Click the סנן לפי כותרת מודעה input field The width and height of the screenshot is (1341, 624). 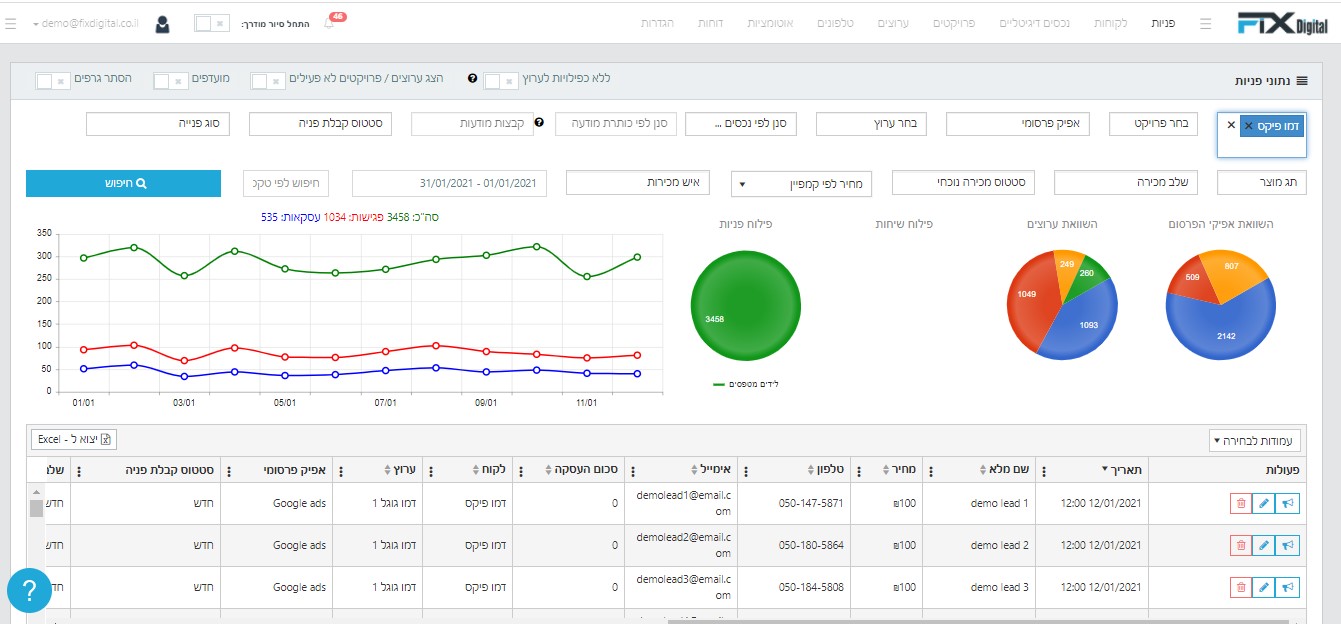click(x=617, y=124)
